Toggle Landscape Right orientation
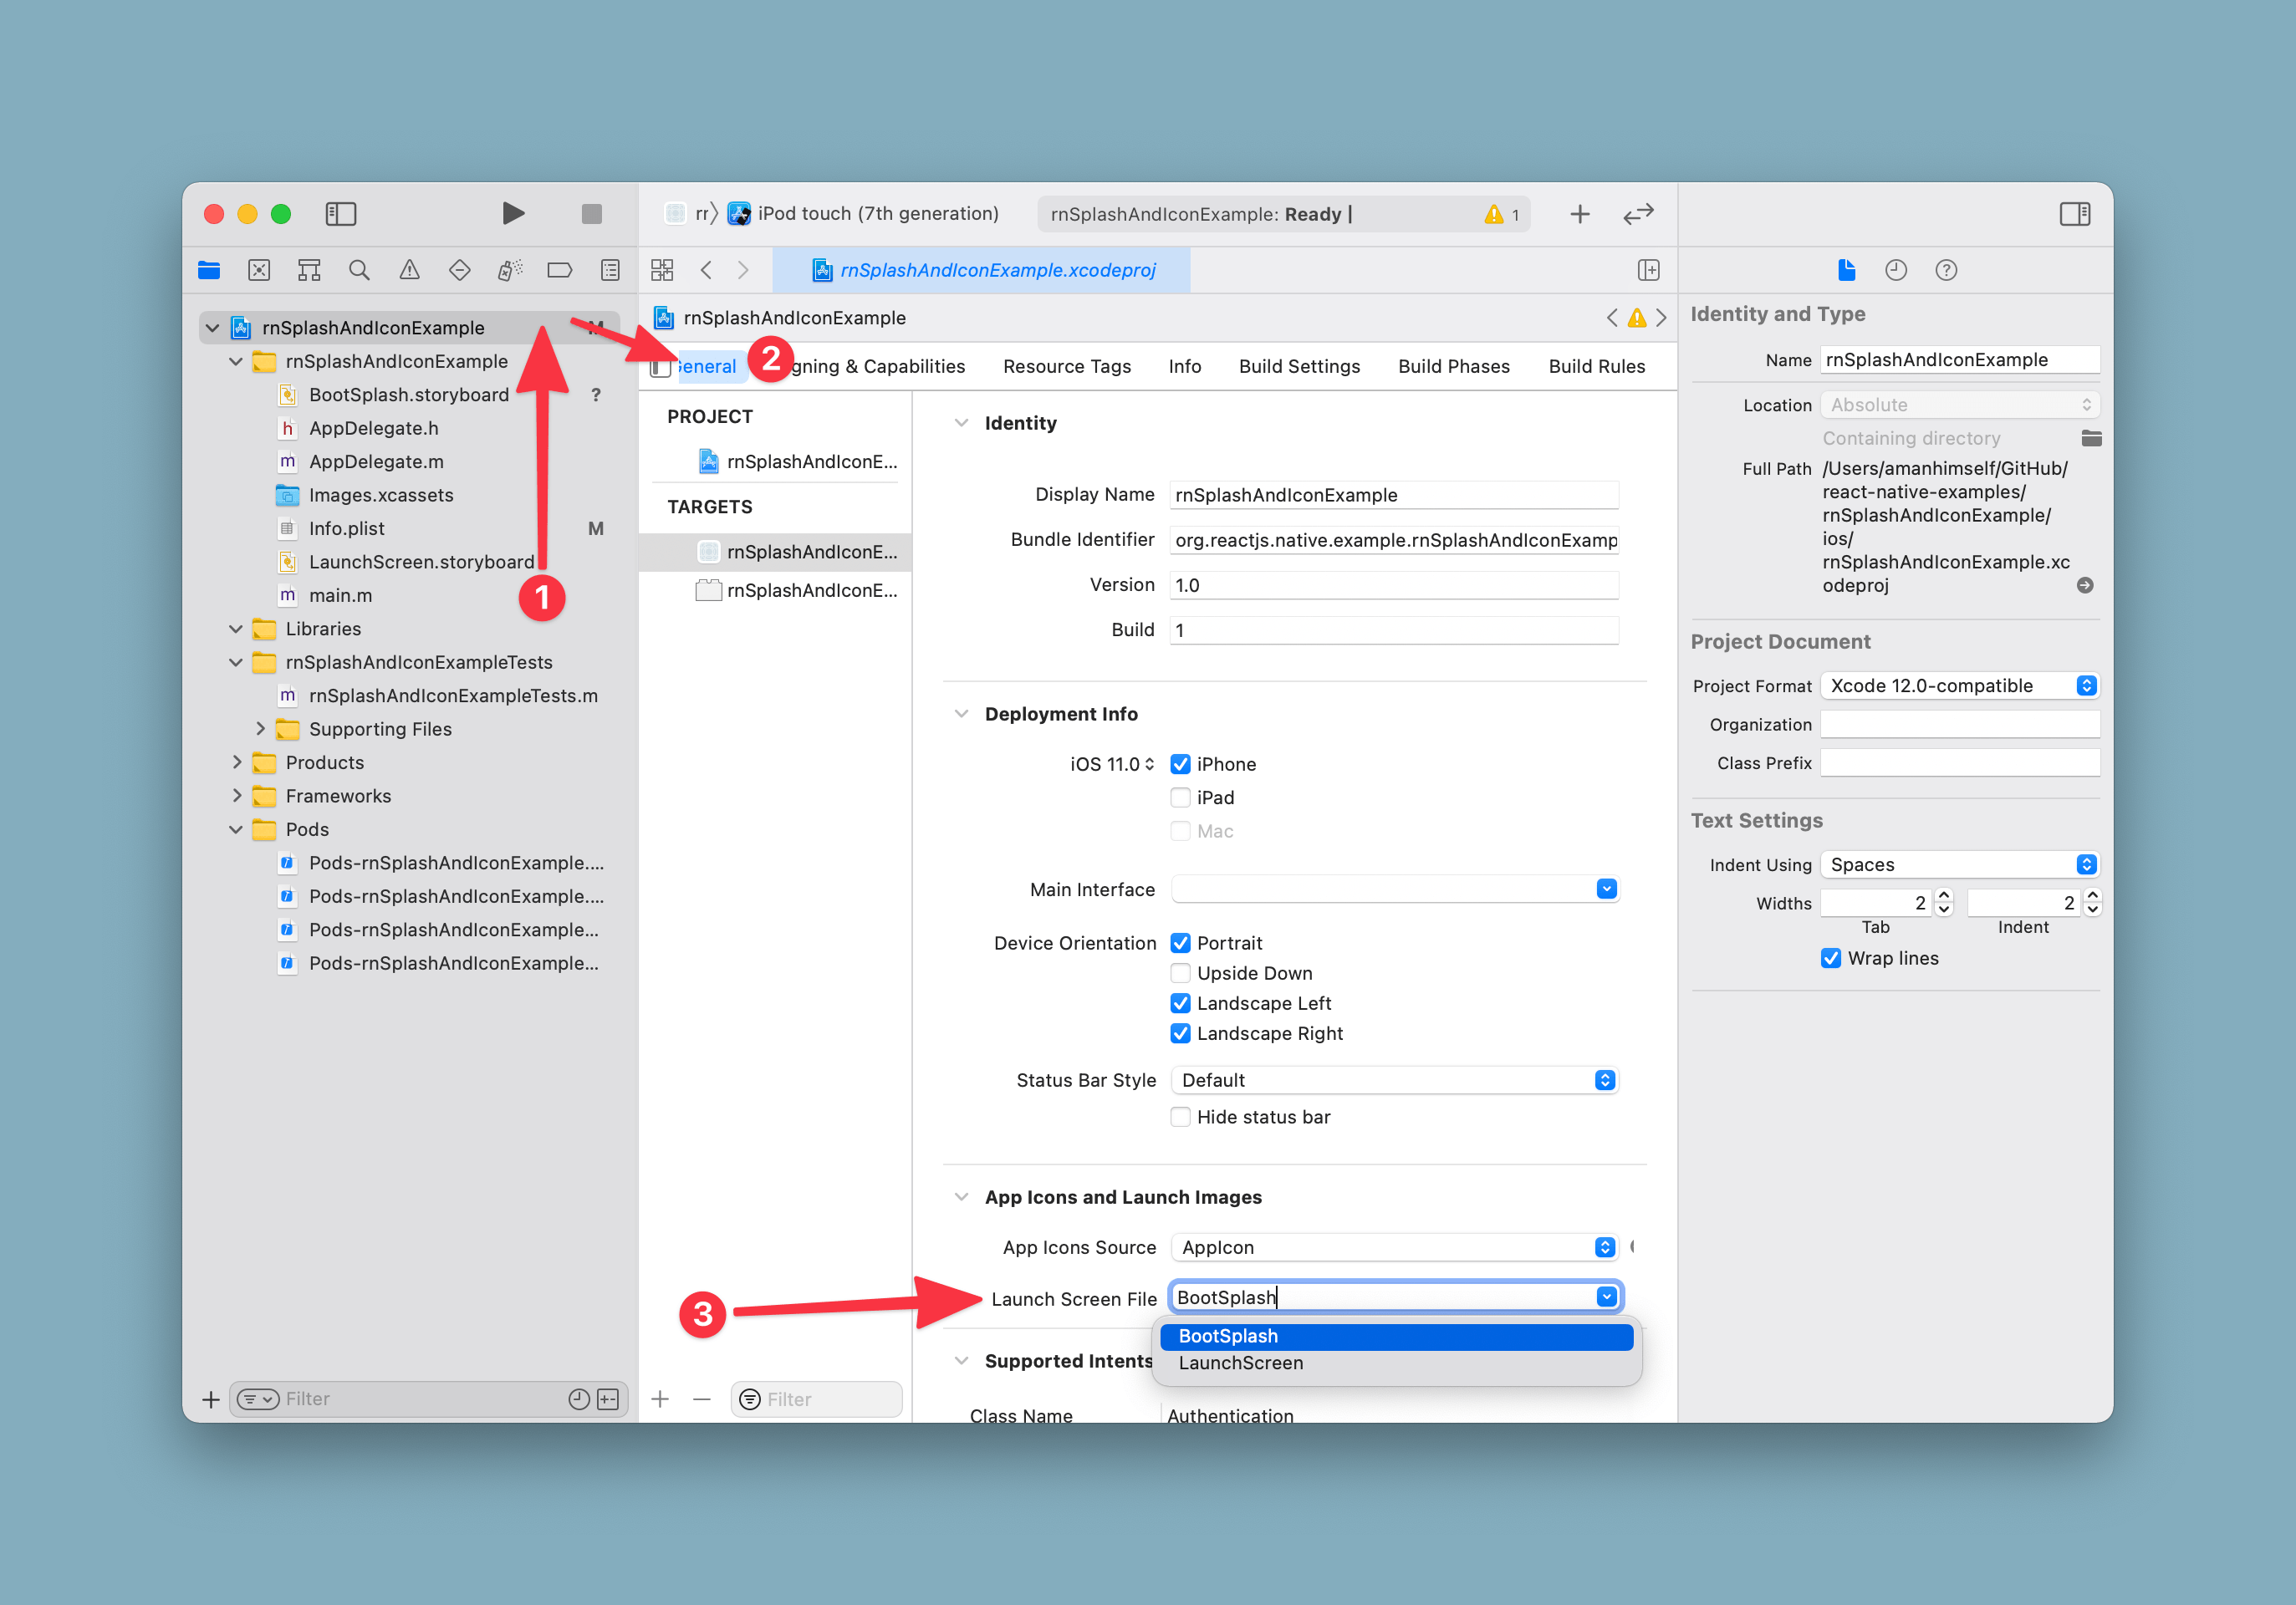Viewport: 2296px width, 1605px height. (x=1180, y=1033)
